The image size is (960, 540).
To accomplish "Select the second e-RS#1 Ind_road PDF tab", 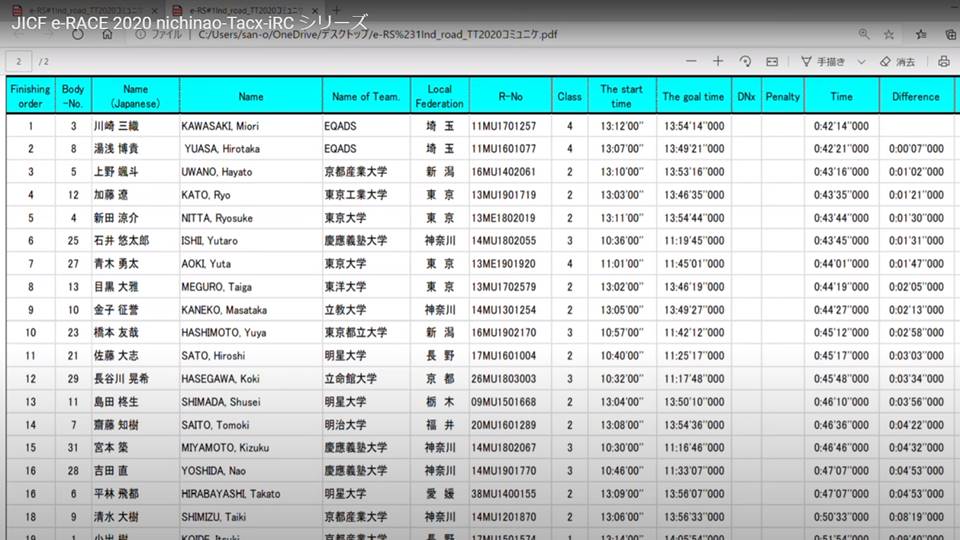I will [240, 9].
